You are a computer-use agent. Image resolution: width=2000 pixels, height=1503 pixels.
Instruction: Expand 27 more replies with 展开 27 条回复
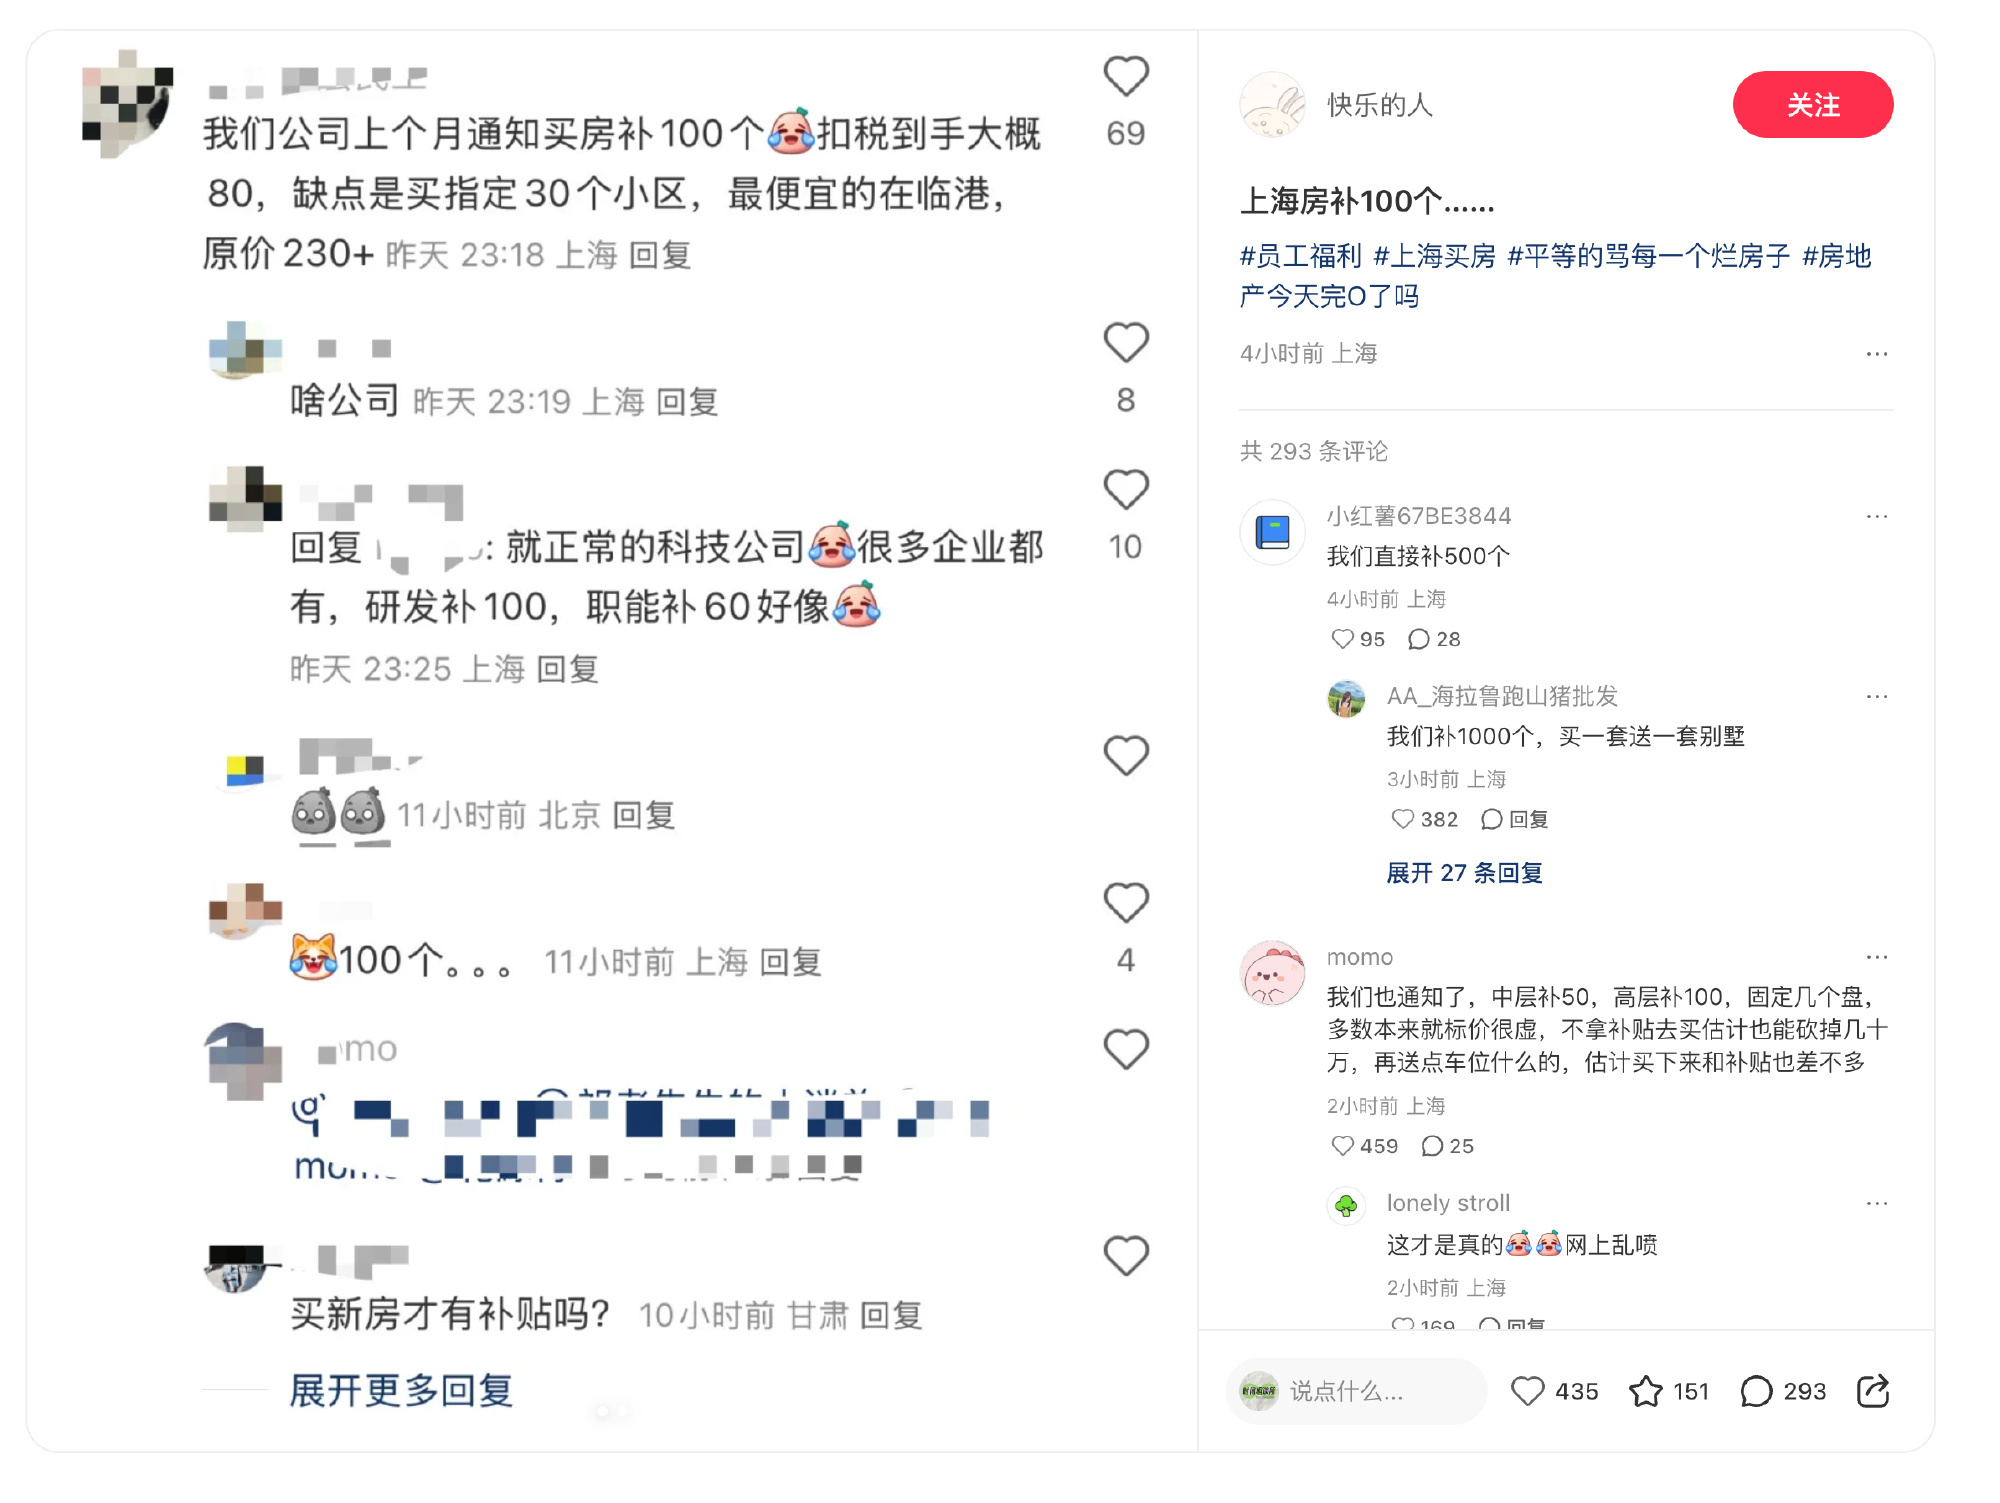tap(1464, 873)
